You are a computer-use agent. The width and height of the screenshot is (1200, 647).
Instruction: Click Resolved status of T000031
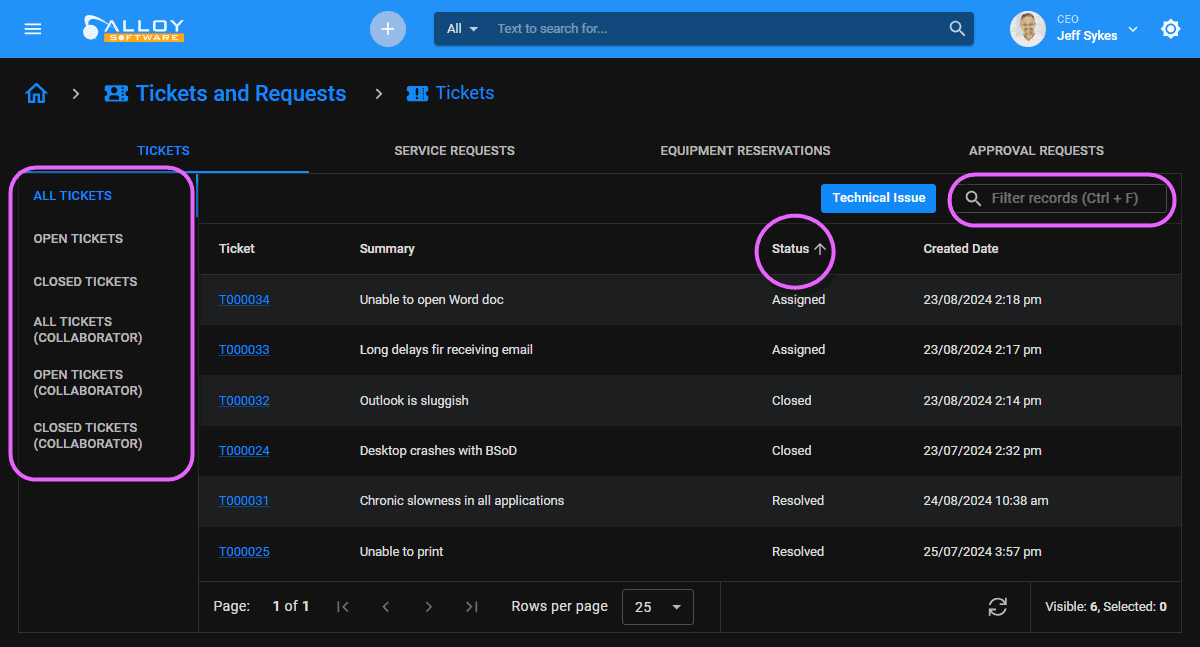pos(798,501)
